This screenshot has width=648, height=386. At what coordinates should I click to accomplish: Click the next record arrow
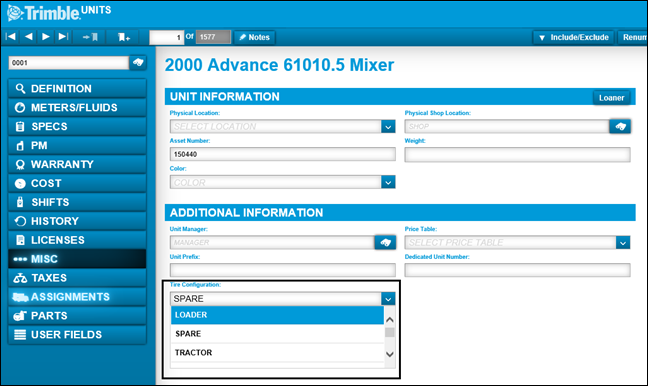46,37
